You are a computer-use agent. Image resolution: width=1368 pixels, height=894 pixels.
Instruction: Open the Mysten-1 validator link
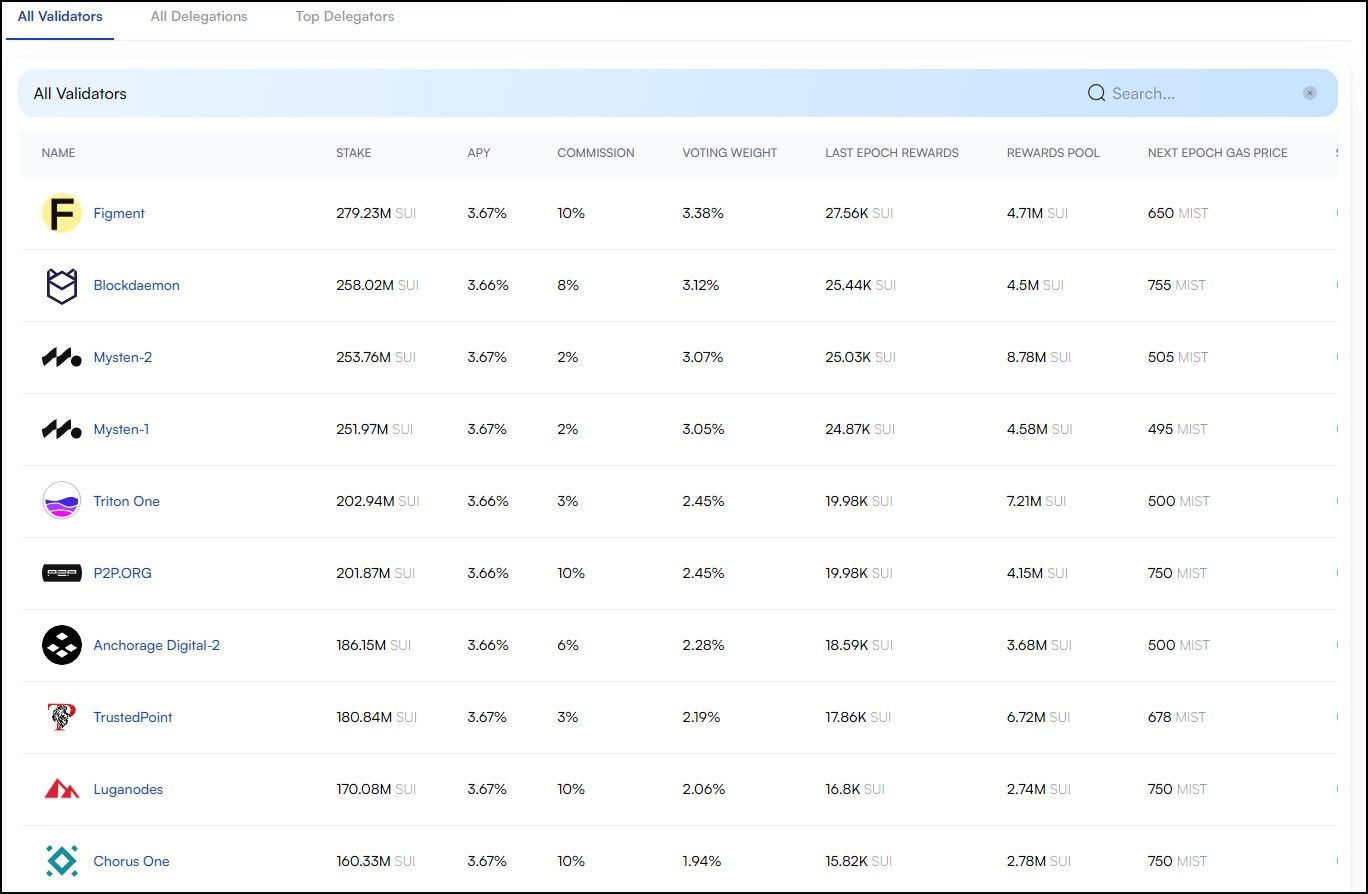[x=121, y=429]
